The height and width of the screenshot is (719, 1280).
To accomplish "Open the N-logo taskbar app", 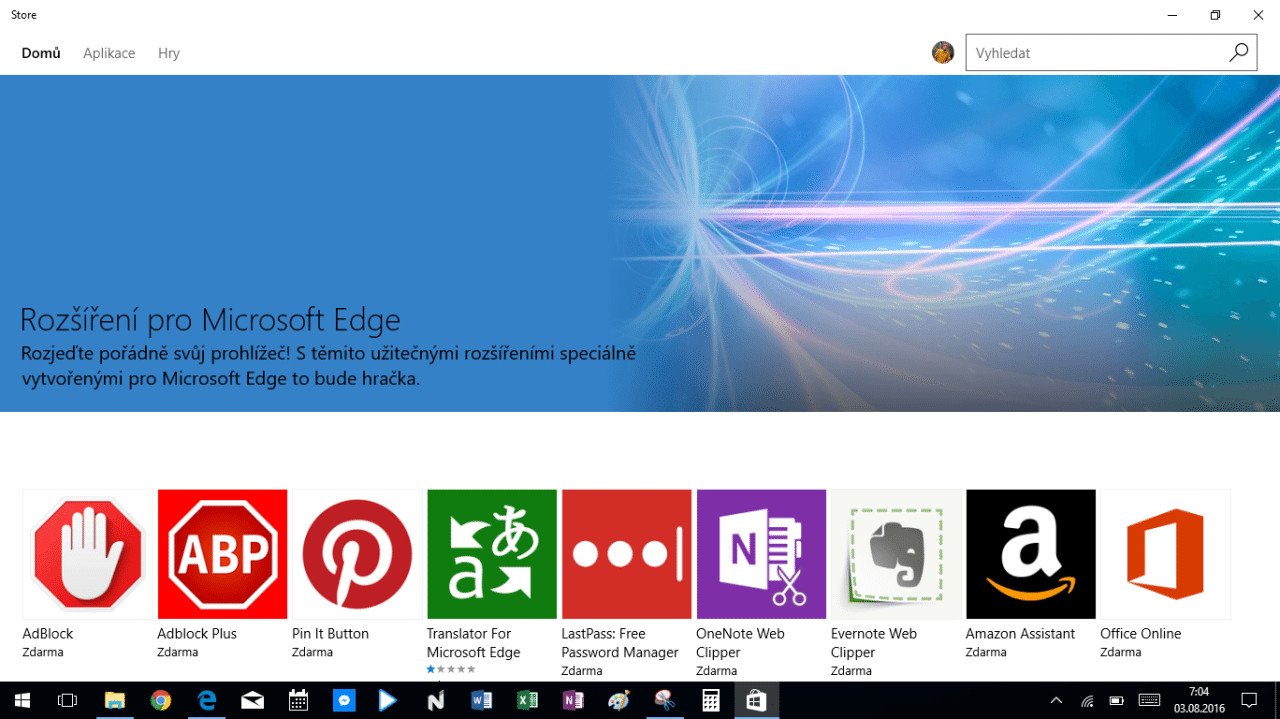I will click(435, 701).
